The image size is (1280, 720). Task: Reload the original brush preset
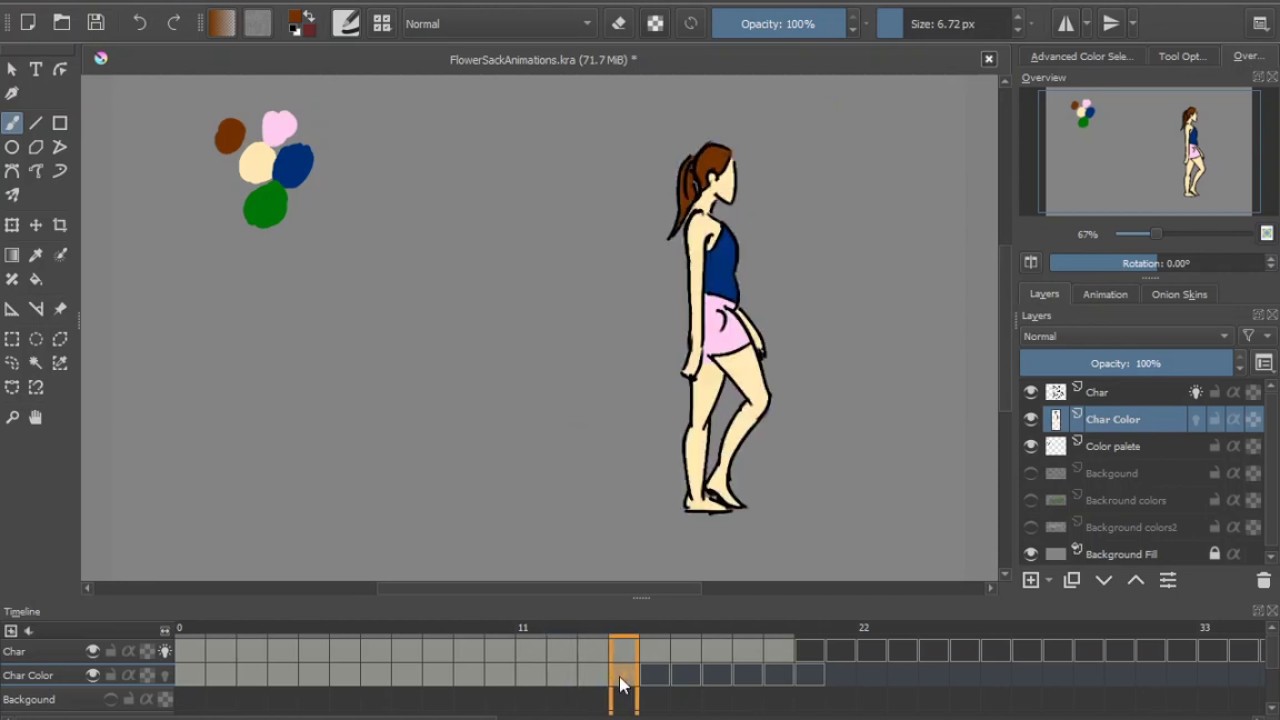(691, 23)
